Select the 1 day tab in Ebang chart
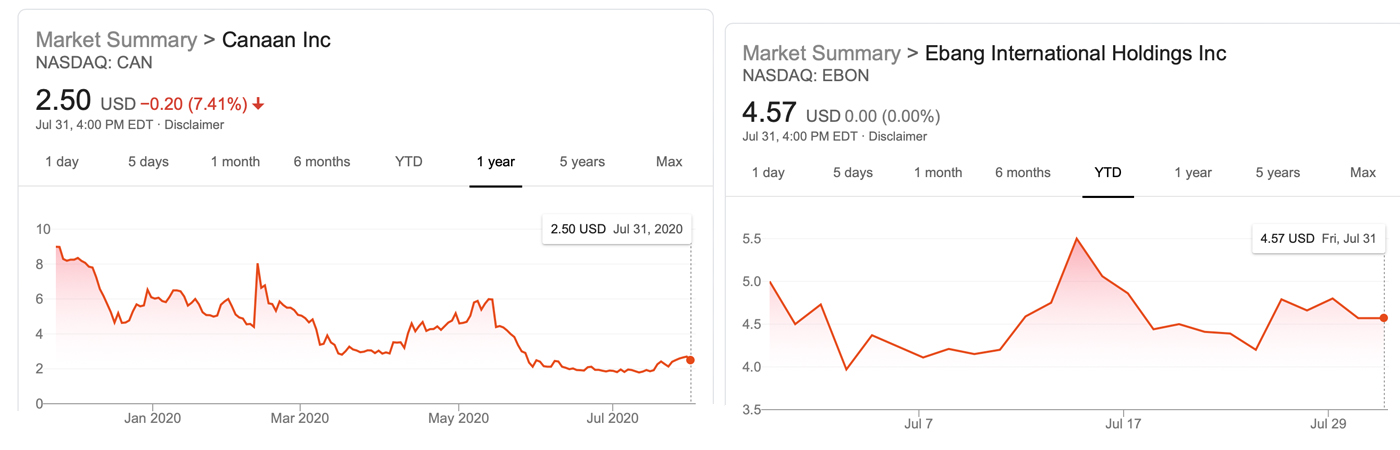This screenshot has width=1400, height=450. pos(768,172)
